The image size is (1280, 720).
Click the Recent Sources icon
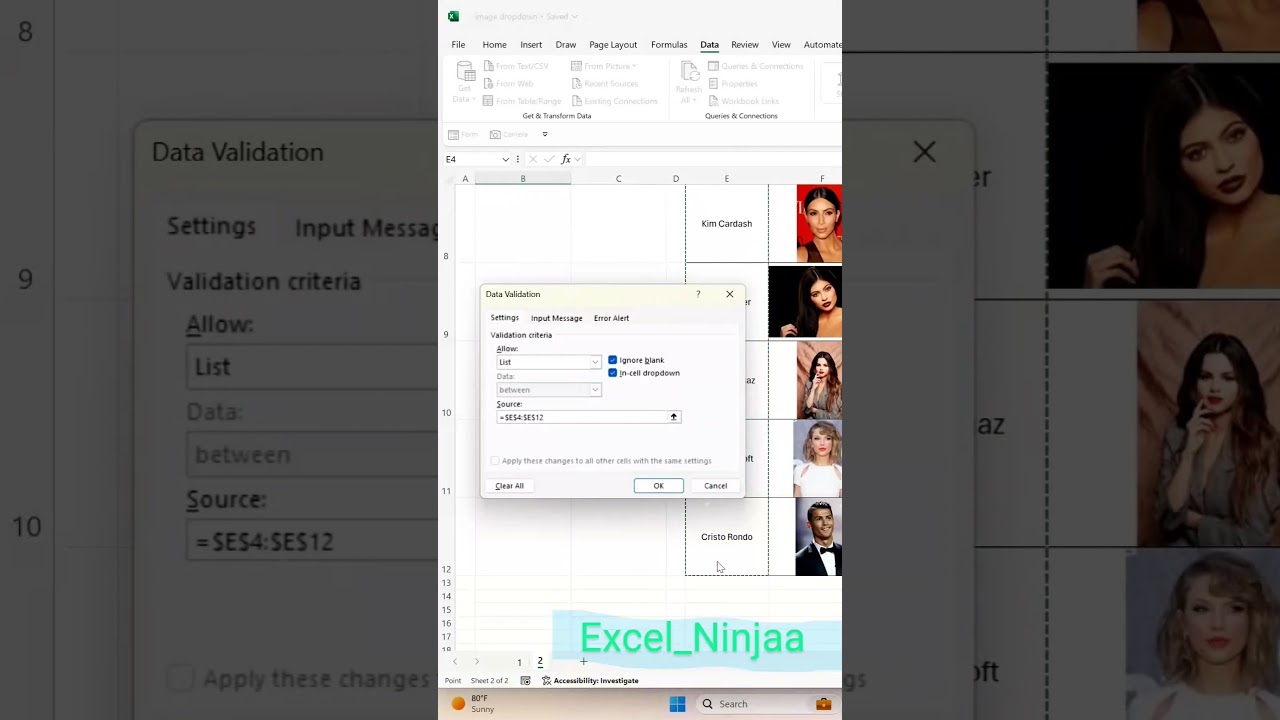click(x=577, y=83)
